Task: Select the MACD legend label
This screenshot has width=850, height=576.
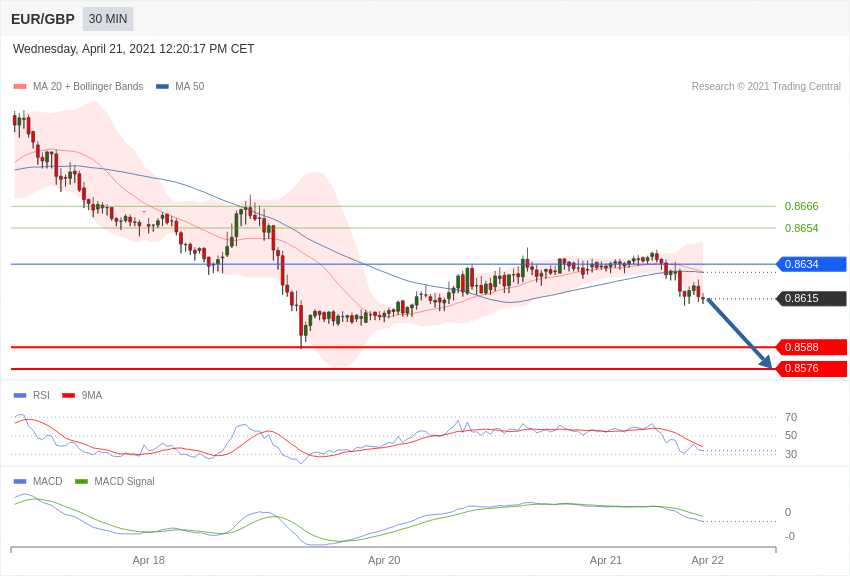Action: [48, 482]
